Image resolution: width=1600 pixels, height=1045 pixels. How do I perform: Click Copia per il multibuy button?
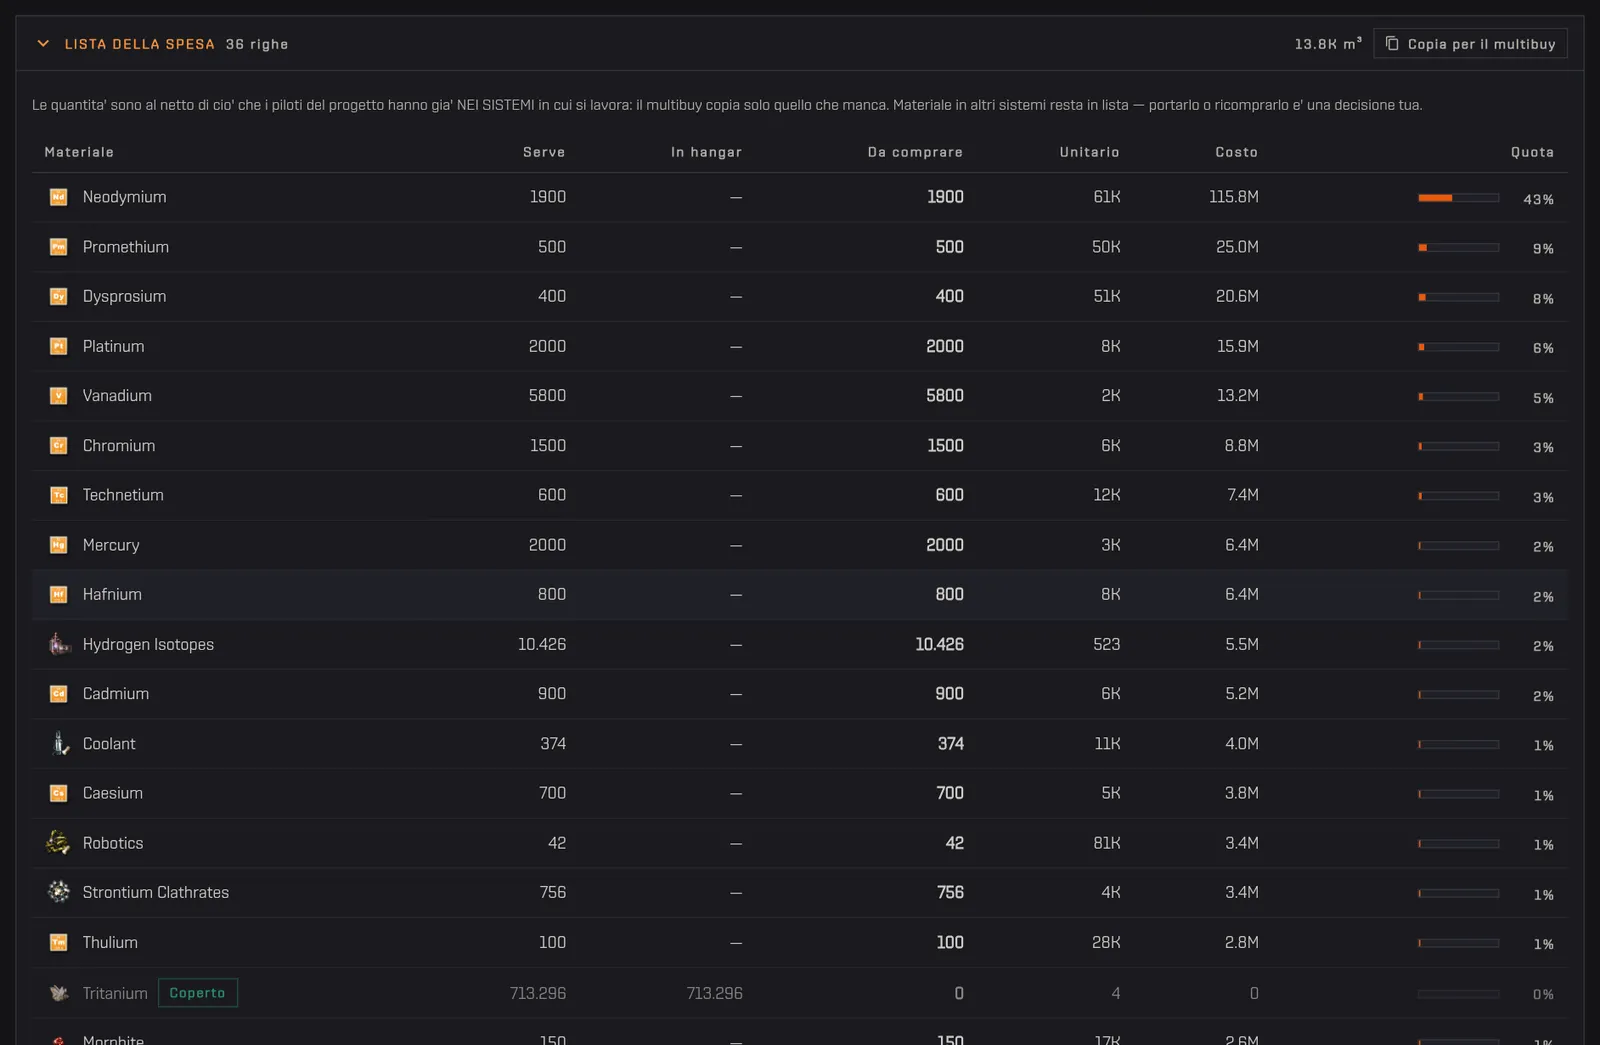(1470, 44)
